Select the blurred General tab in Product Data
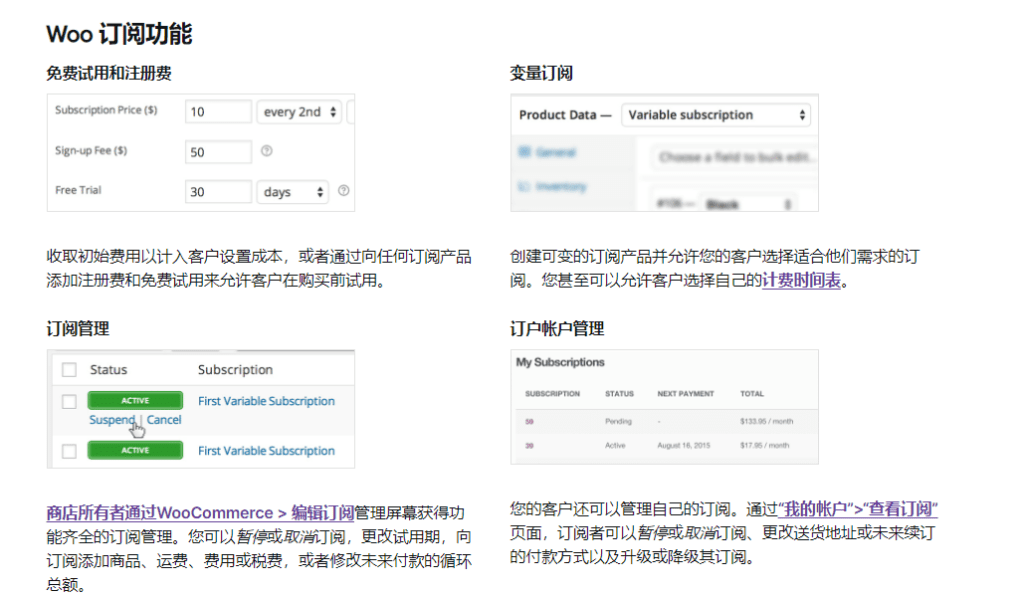The height and width of the screenshot is (594, 1024). [x=556, y=152]
